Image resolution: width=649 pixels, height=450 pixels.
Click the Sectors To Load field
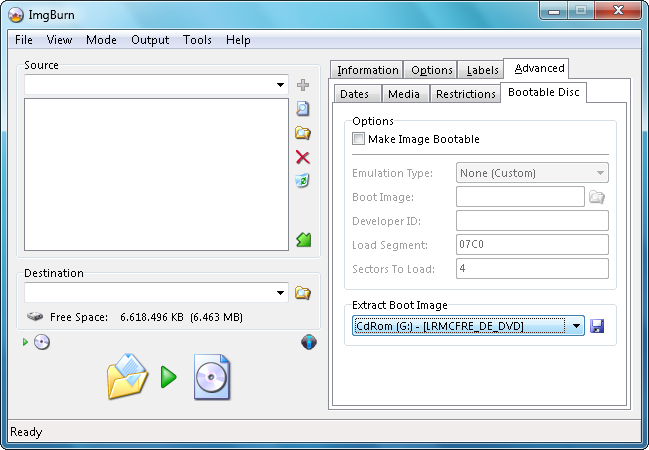pyautogui.click(x=532, y=269)
